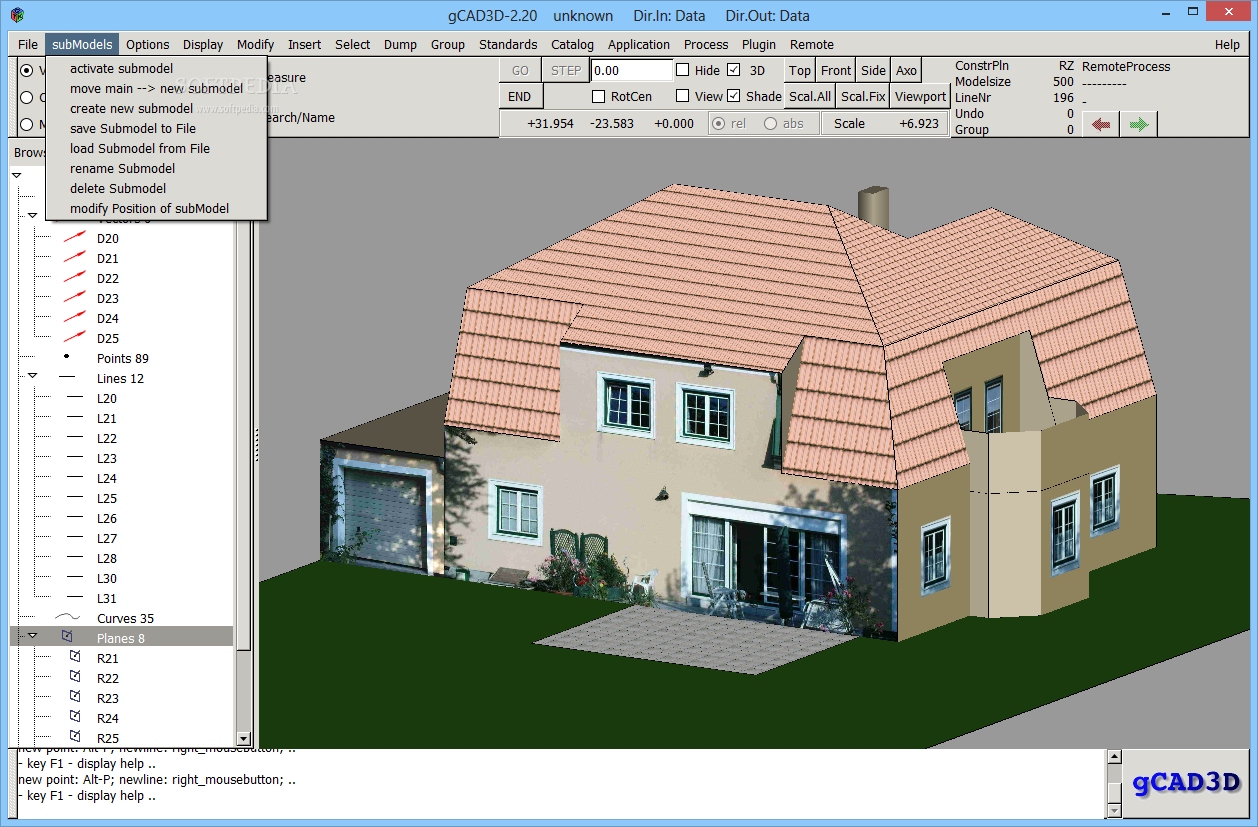The height and width of the screenshot is (827, 1258).
Task: Select the vector icon beside D24
Action: pyautogui.click(x=75, y=318)
